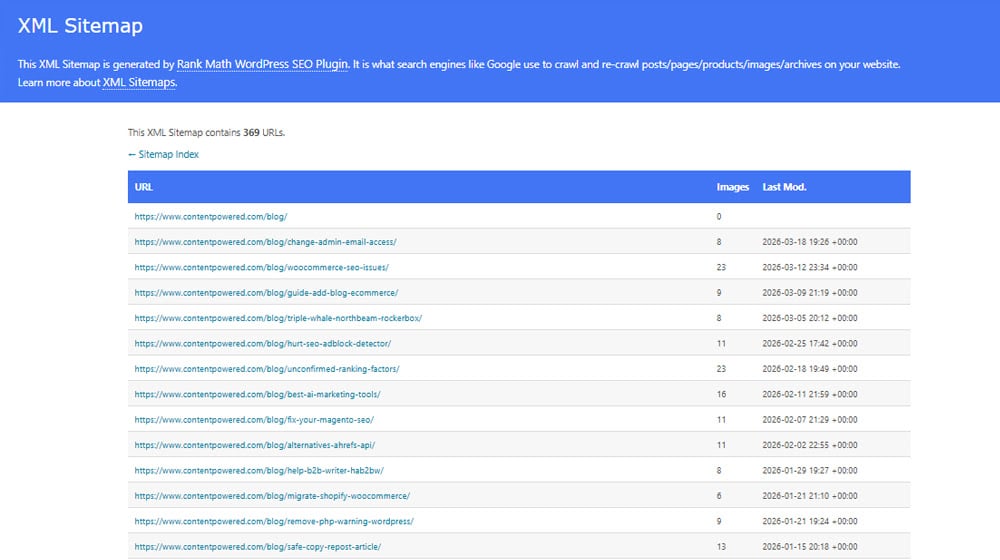Open the help-b2b-writer-hab2bw link

click(259, 471)
